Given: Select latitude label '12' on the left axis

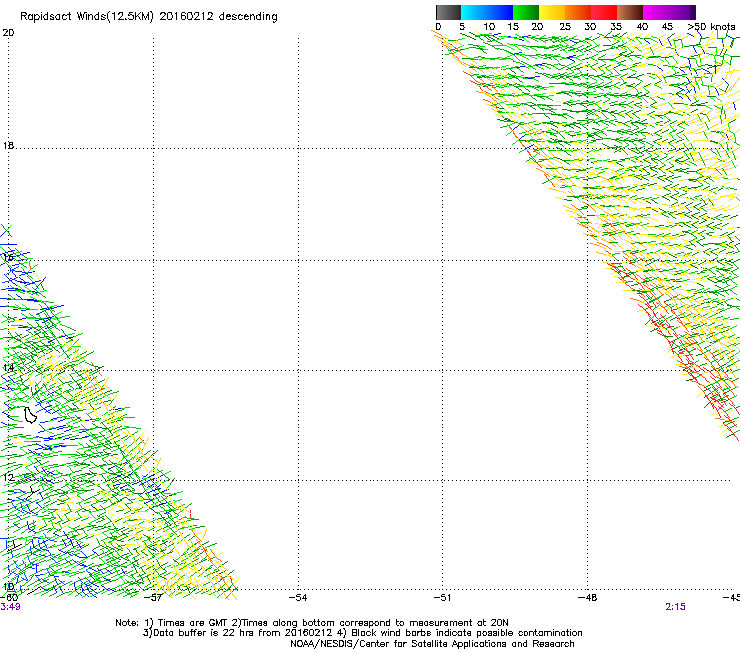Looking at the screenshot, I should pos(8,477).
